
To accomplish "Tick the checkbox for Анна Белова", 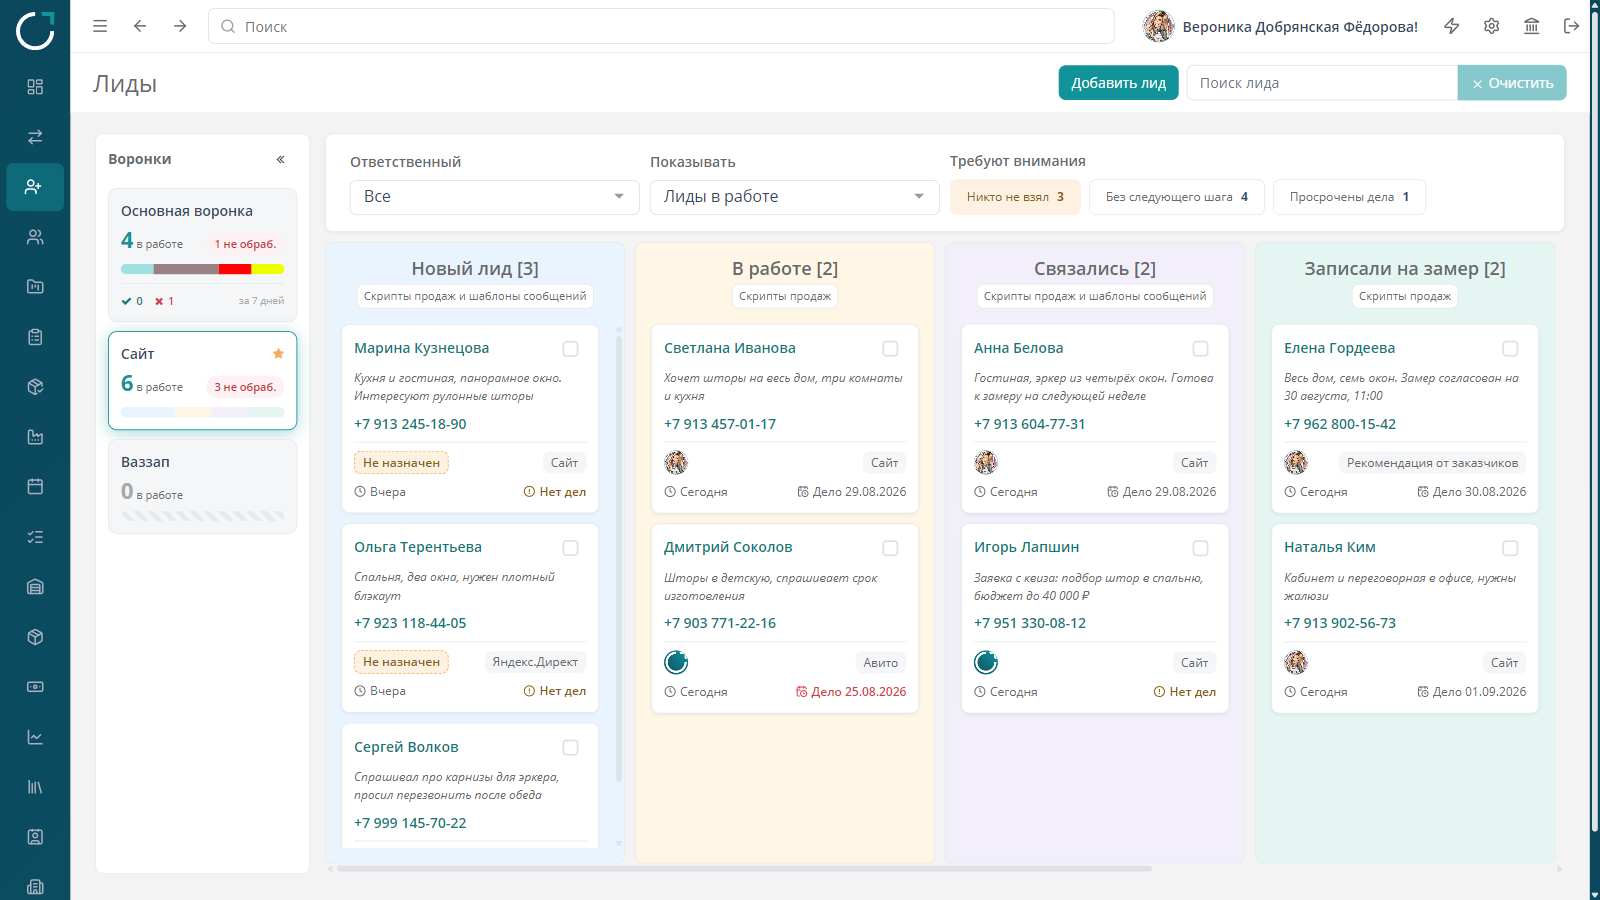I will point(1200,349).
